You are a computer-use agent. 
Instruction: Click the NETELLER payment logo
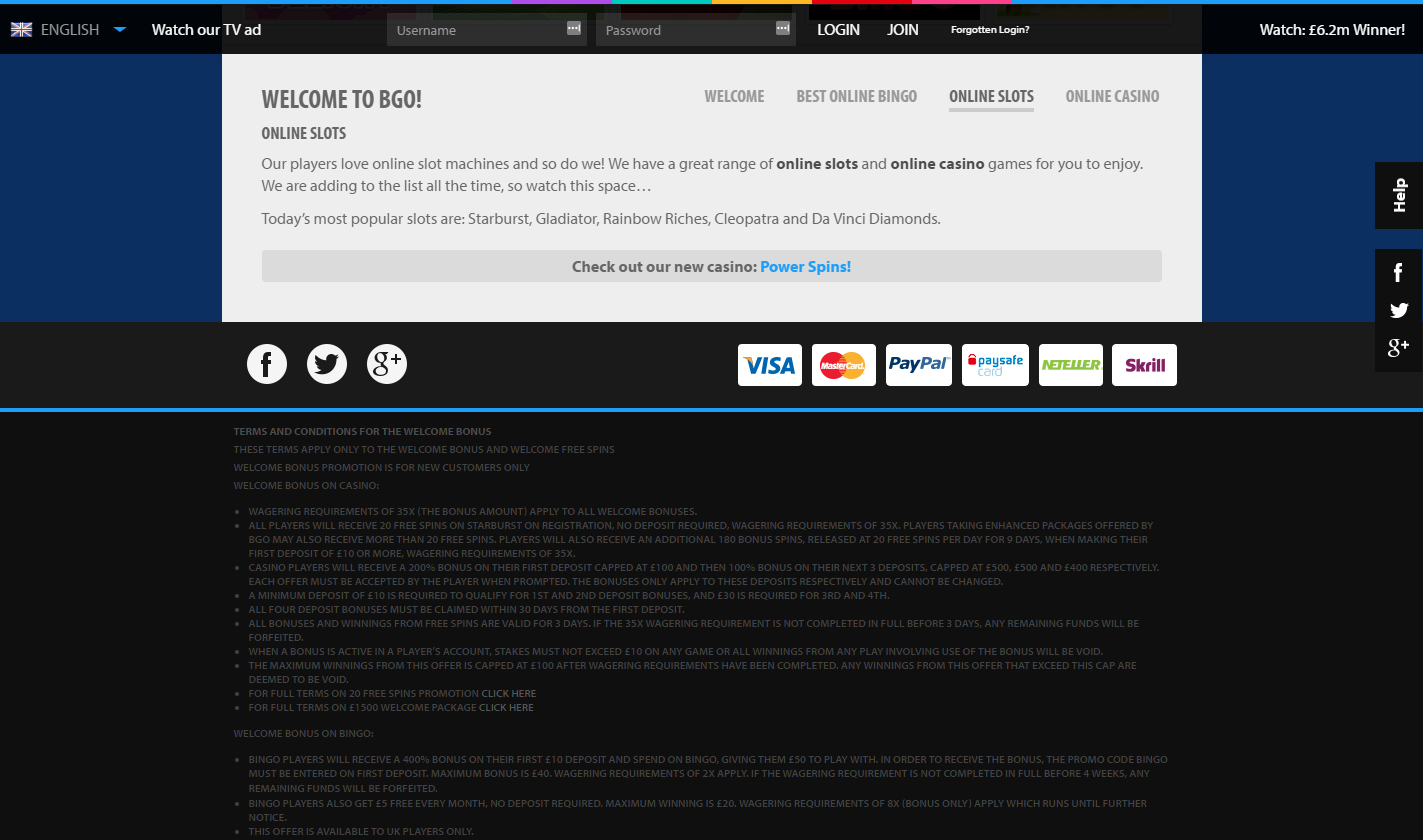pos(1071,365)
